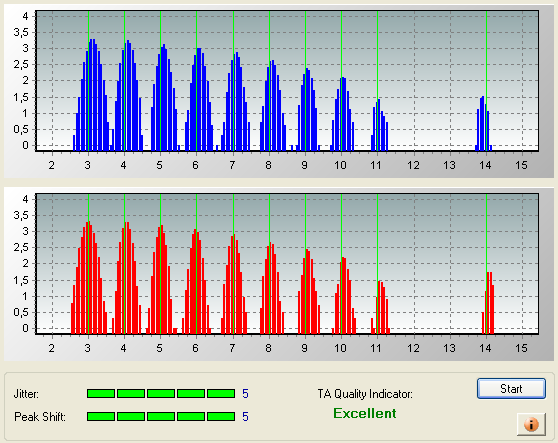Screen dimensions: 558x443
Task: Click the red 14T histogram peak
Action: click(488, 303)
